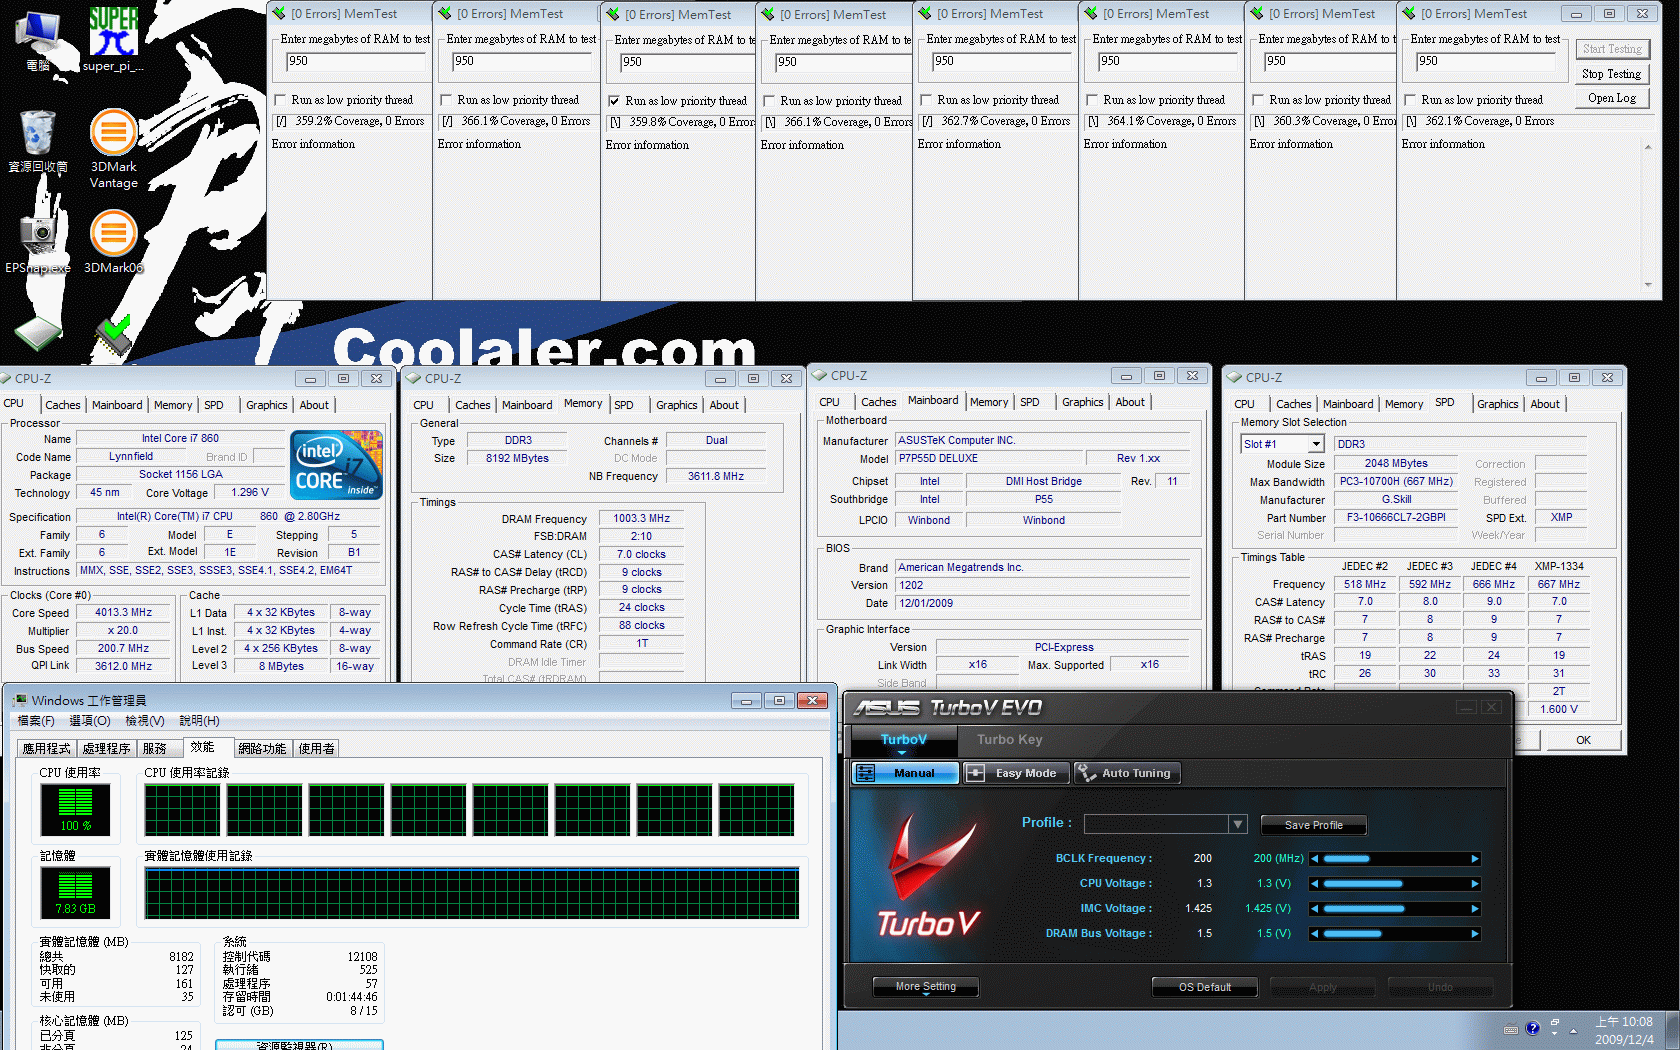Switch to the 應用程式 tab in Task Manager
1680x1050 pixels.
click(47, 748)
